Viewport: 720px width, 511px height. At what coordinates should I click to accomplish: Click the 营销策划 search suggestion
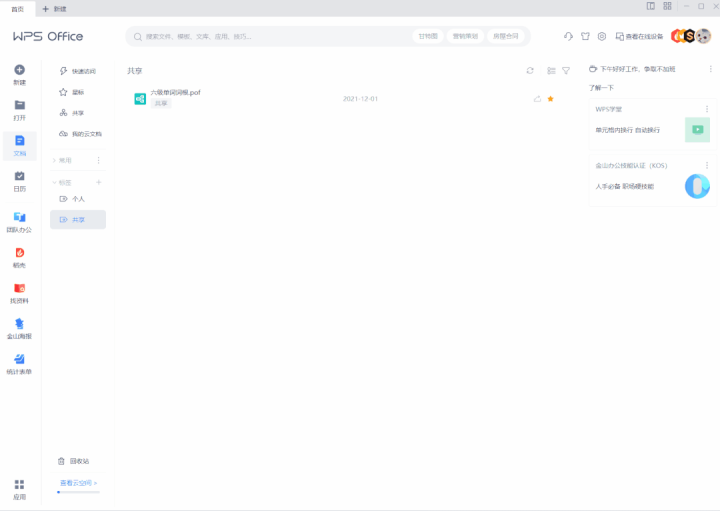[x=465, y=36]
